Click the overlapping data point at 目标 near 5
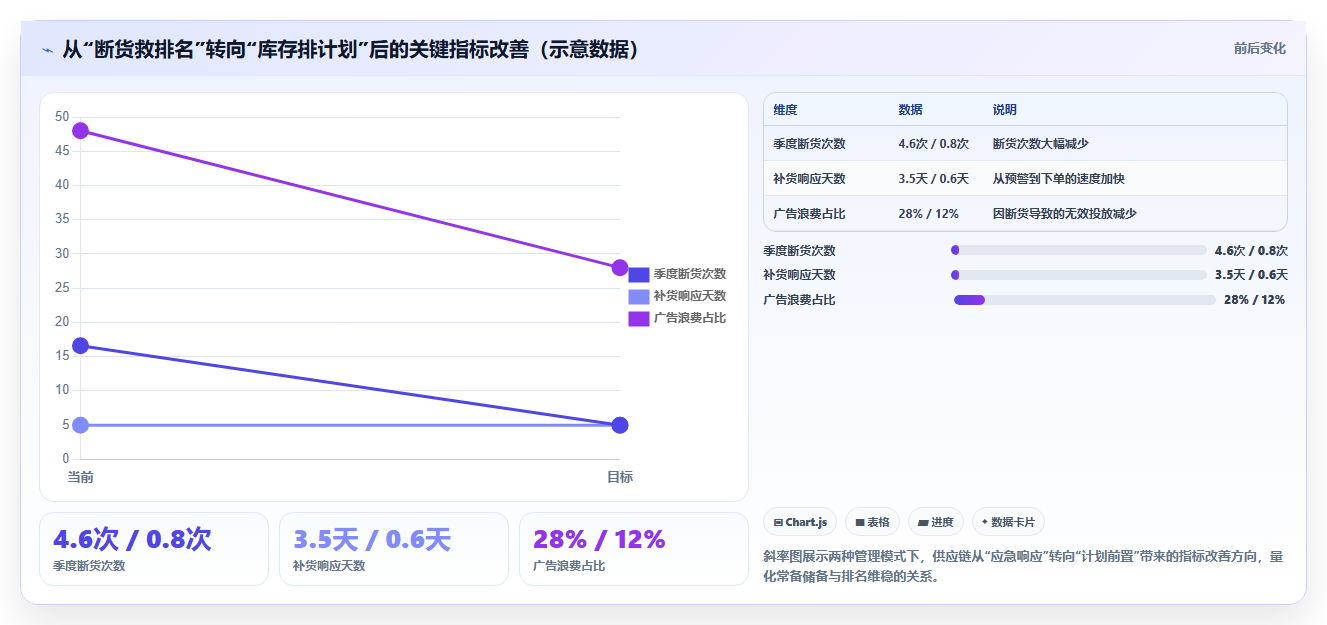The image size is (1327, 625). (x=620, y=425)
